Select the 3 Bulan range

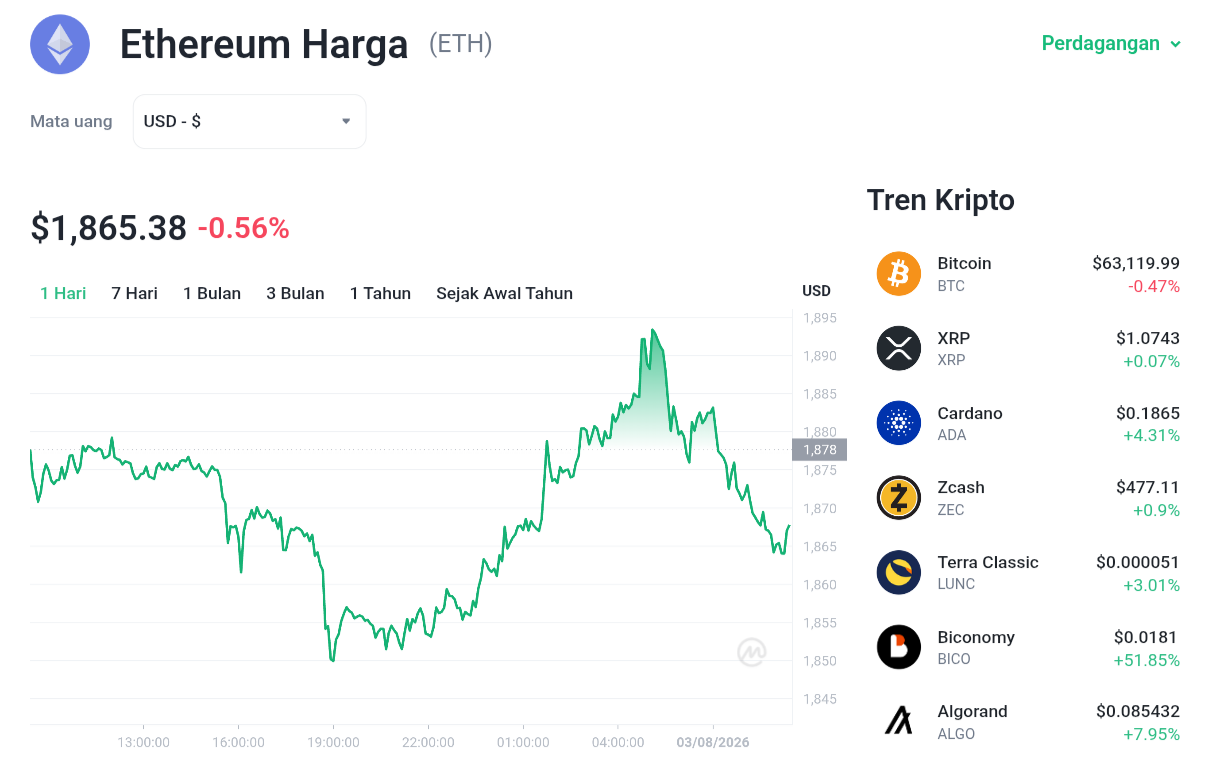tap(295, 293)
